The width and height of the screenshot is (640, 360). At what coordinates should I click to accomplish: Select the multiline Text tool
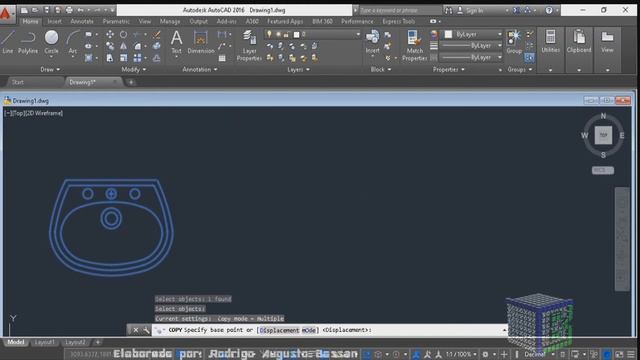[176, 42]
